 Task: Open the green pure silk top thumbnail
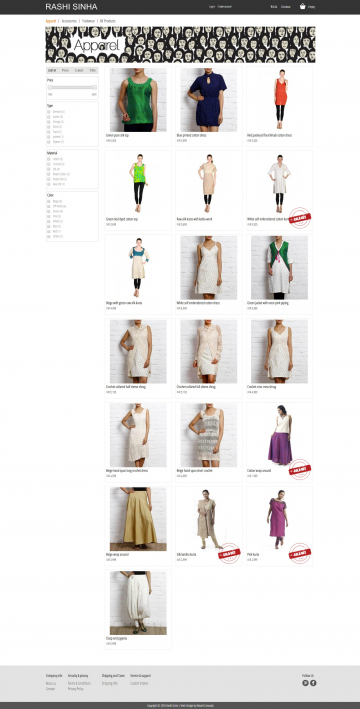pos(138,100)
